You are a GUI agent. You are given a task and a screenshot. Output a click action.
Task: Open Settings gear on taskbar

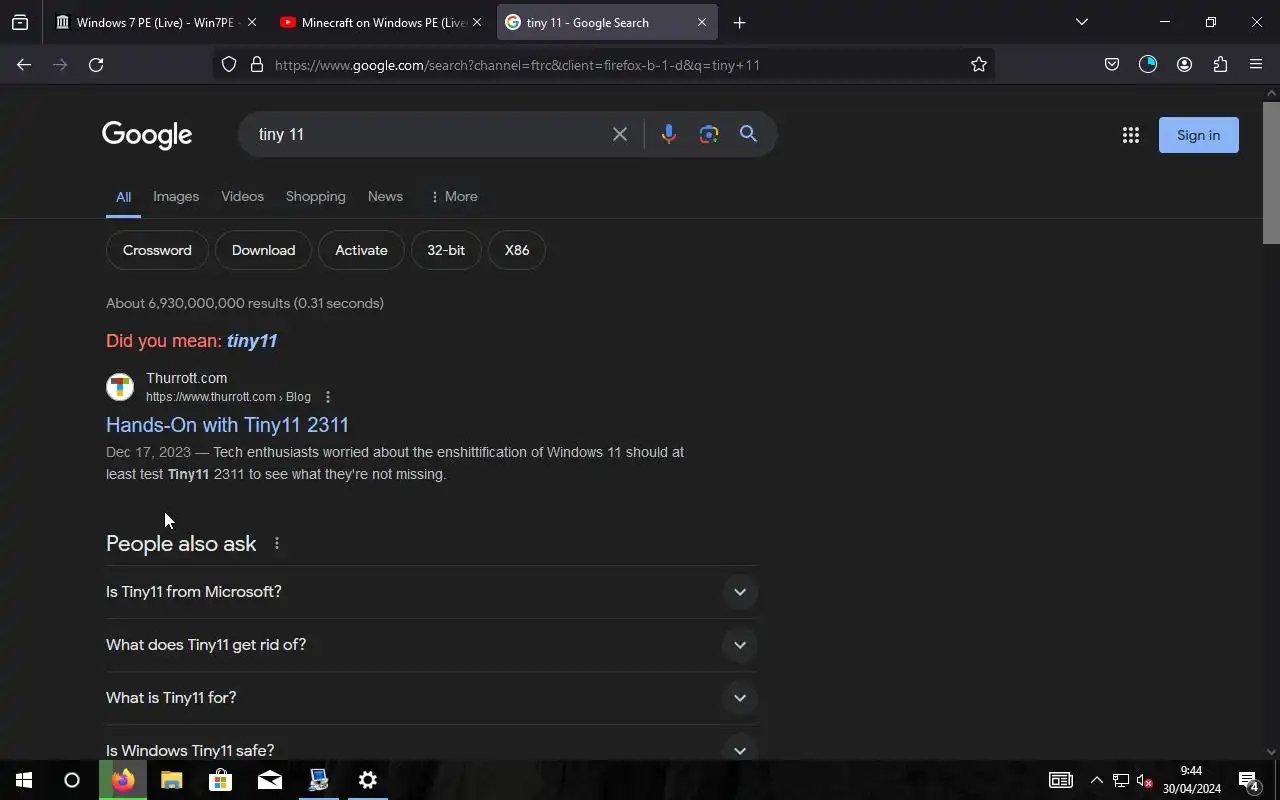(x=368, y=780)
